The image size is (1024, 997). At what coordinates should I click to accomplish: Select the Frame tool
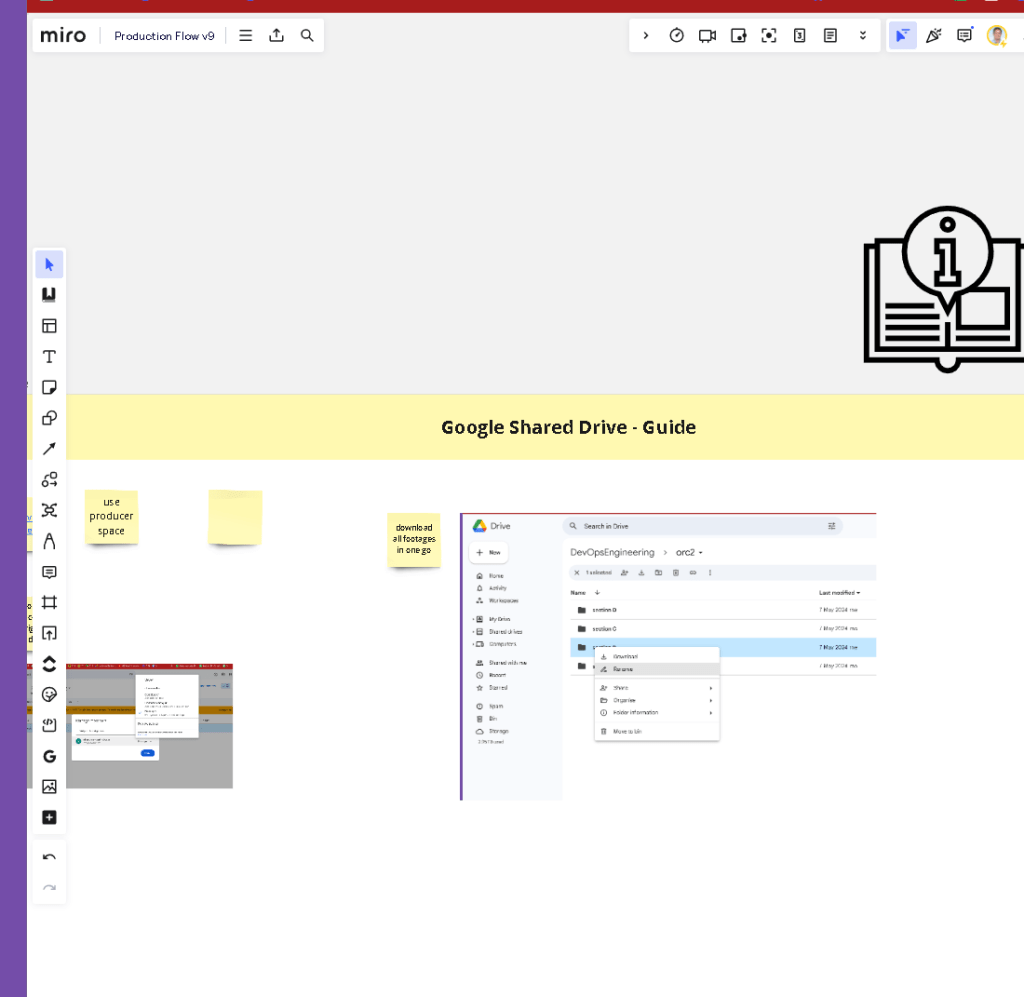(49, 602)
